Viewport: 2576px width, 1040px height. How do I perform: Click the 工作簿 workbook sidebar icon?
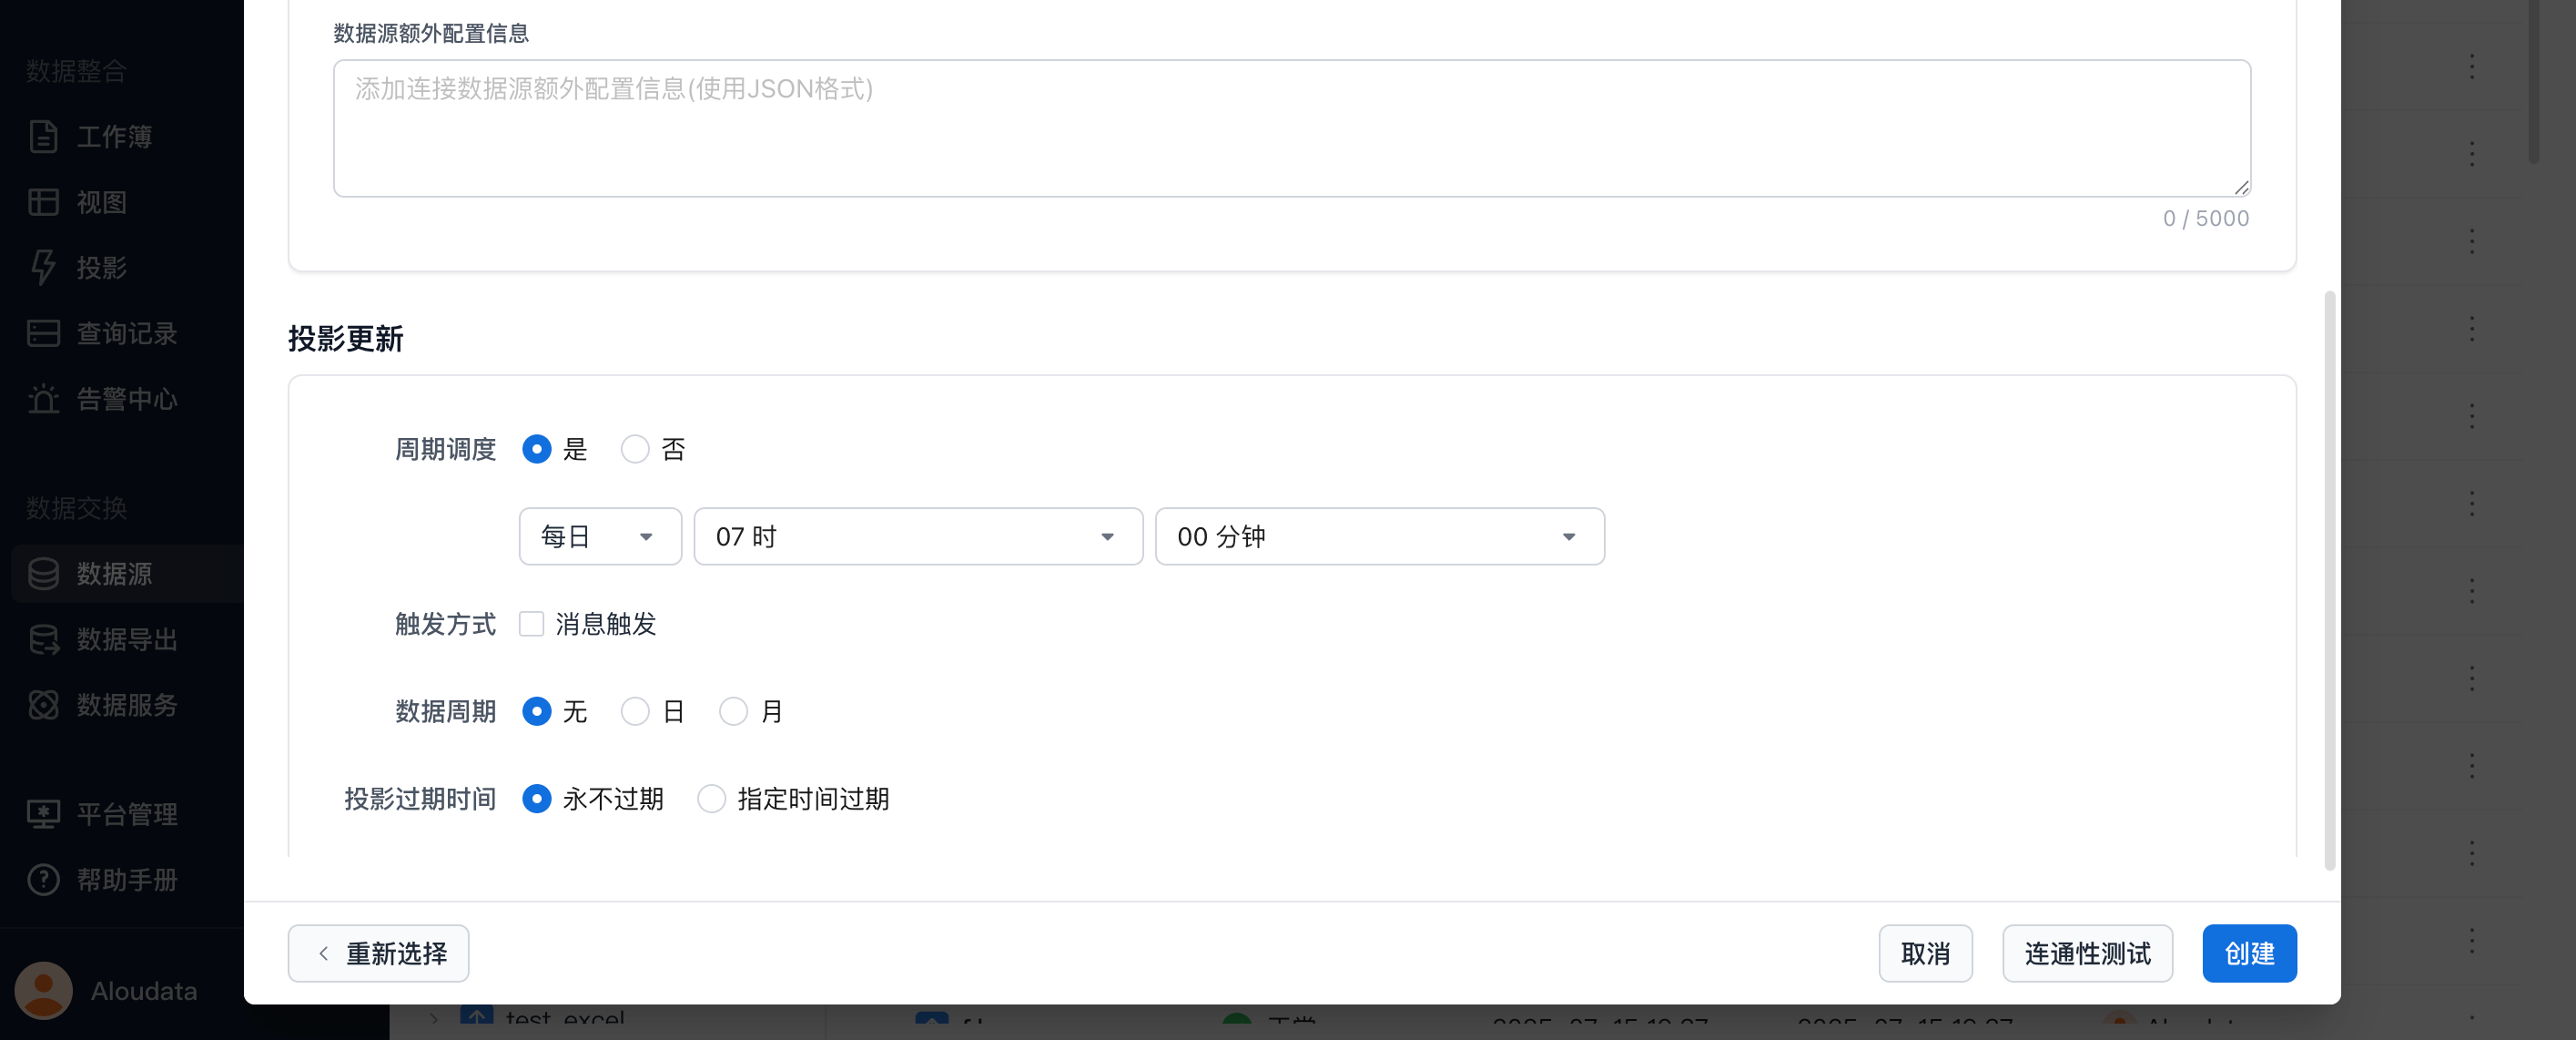tap(43, 136)
